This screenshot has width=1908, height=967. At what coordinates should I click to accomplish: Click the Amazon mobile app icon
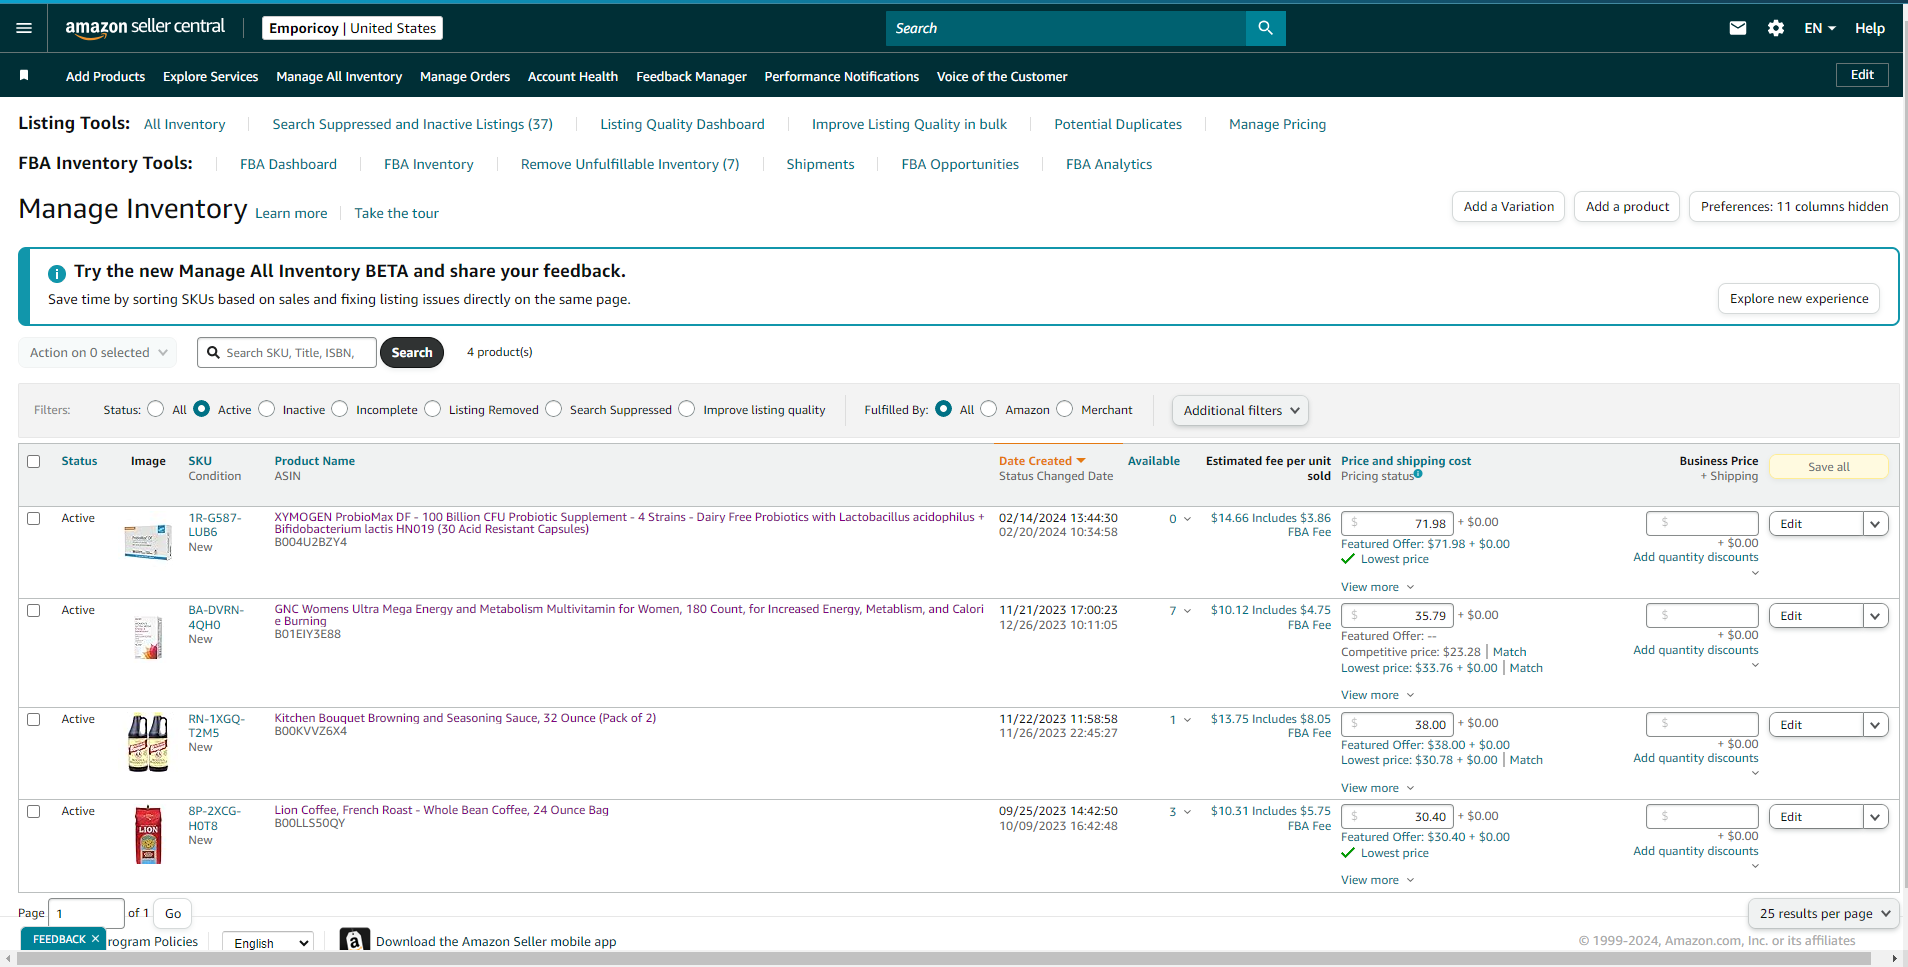(355, 940)
